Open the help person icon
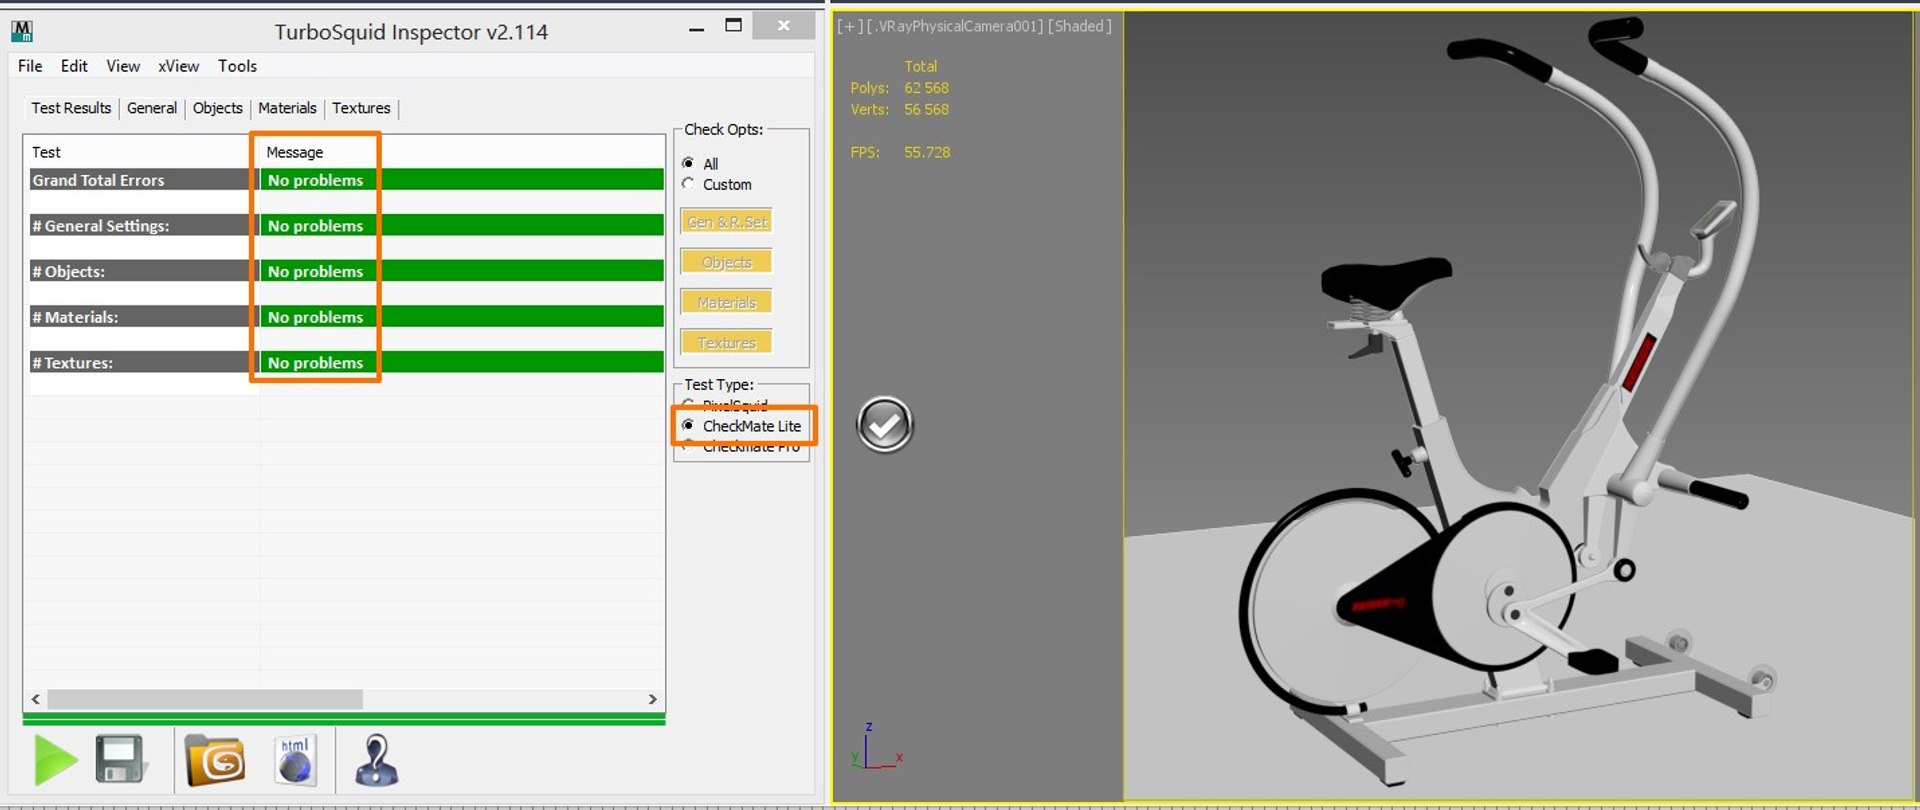This screenshot has height=810, width=1920. pos(377,760)
